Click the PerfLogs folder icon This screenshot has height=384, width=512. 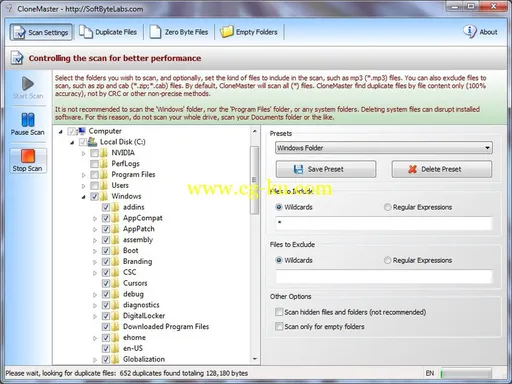click(104, 164)
